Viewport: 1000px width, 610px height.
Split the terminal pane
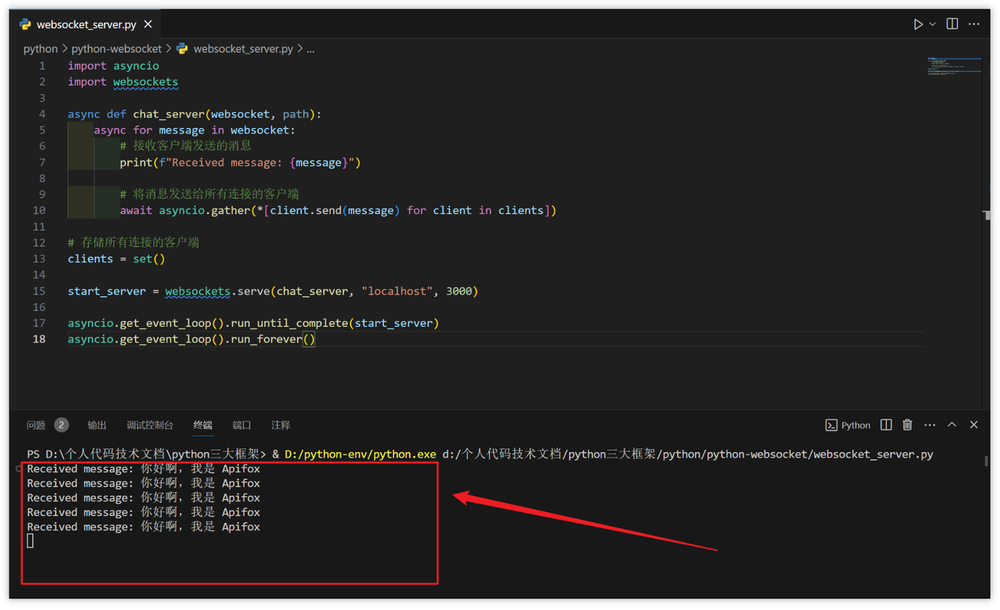[x=886, y=425]
